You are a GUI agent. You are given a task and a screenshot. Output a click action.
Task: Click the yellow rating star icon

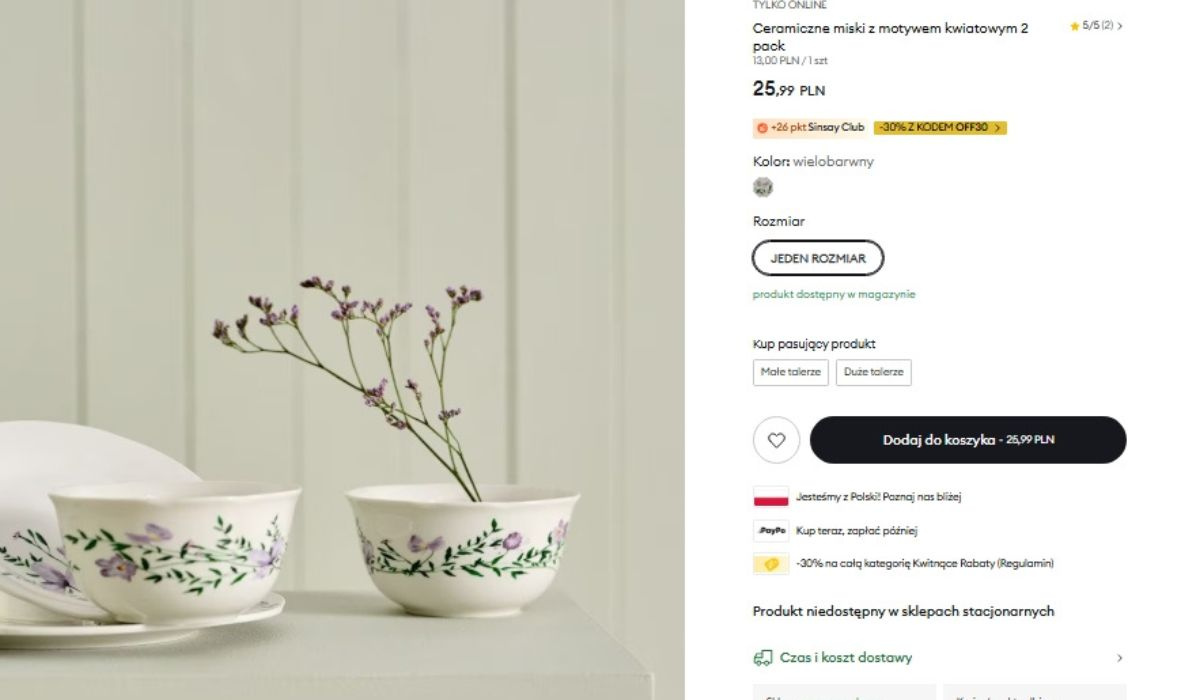point(1074,26)
